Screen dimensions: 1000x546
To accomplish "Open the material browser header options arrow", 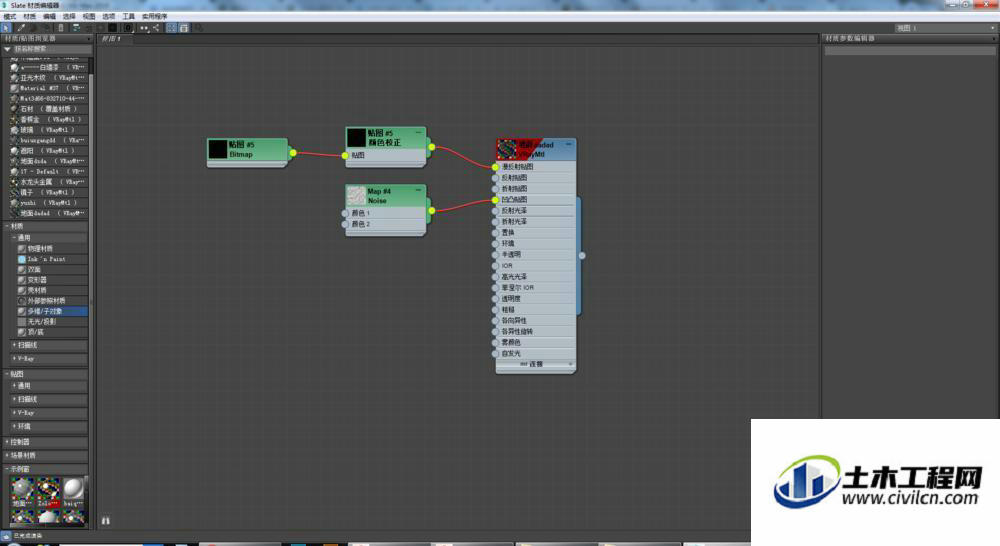I will 89,38.
